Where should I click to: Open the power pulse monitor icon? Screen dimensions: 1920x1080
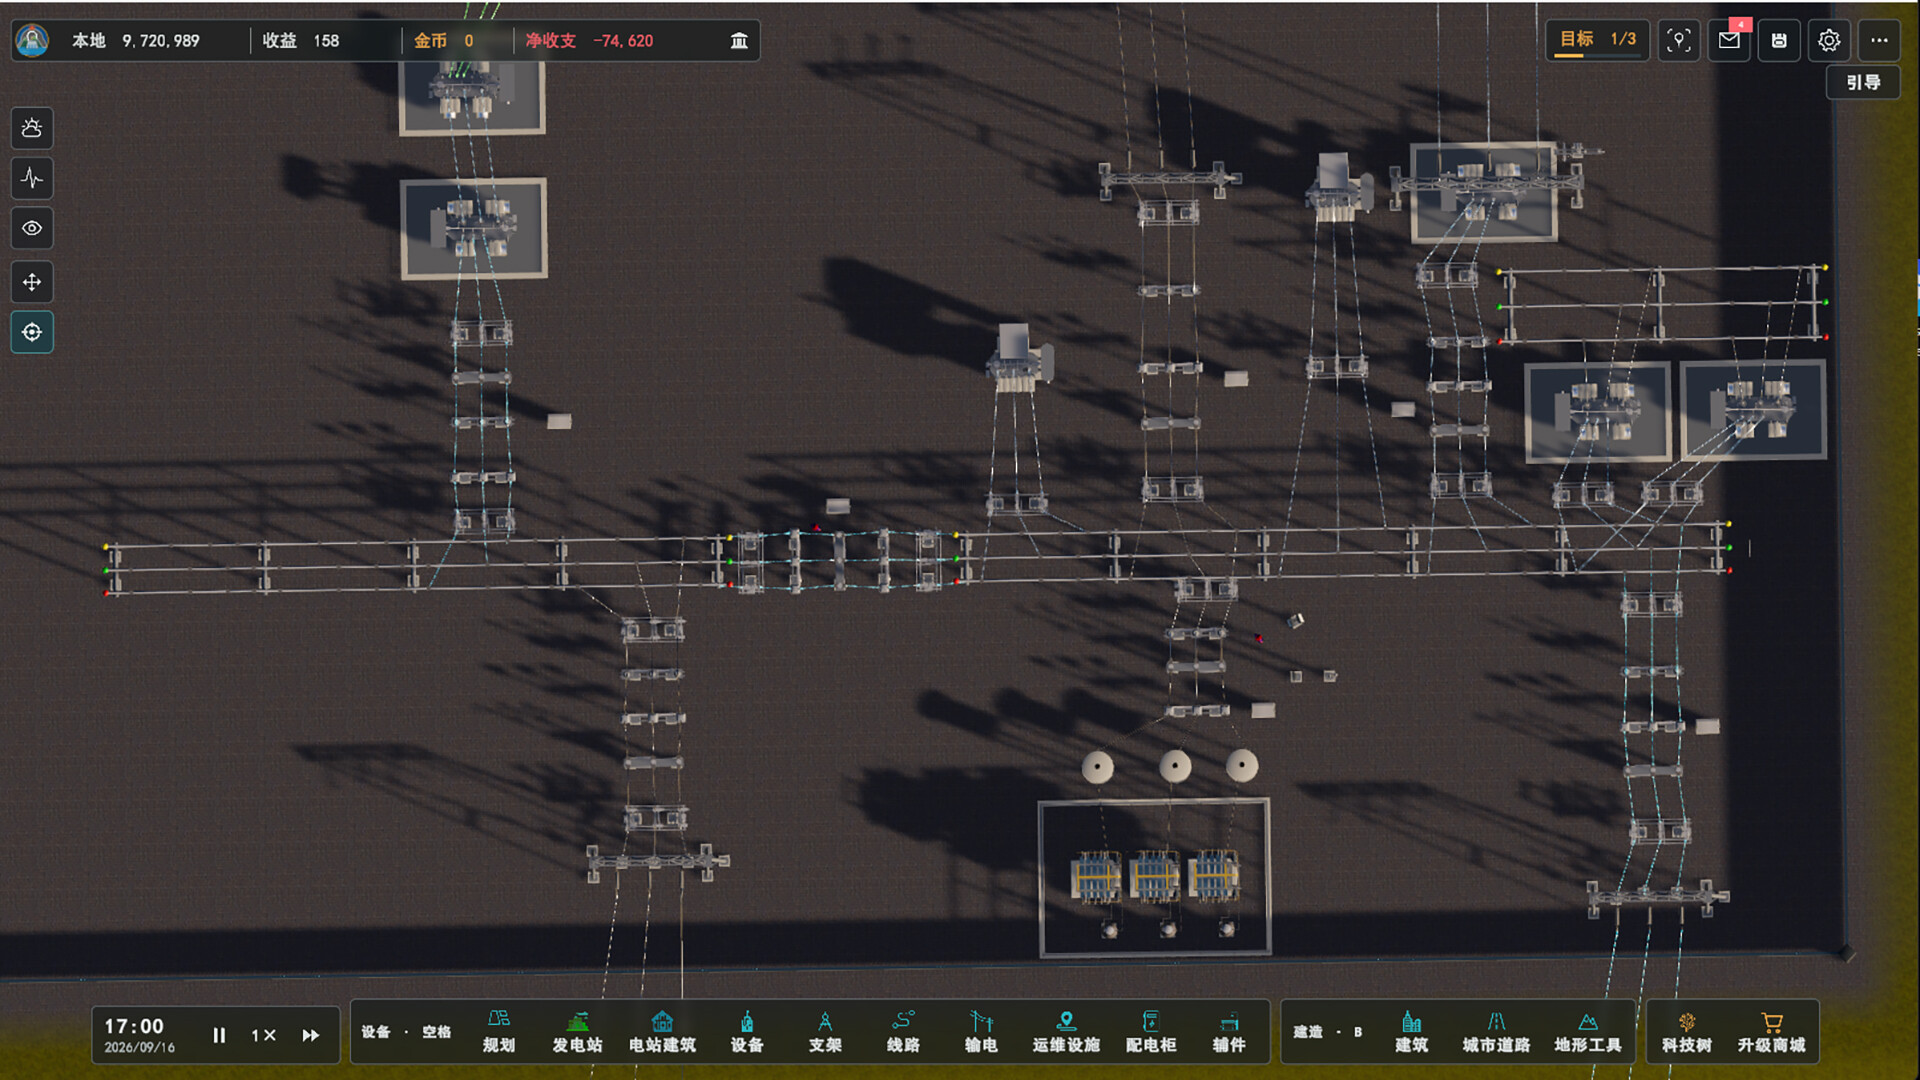point(32,178)
